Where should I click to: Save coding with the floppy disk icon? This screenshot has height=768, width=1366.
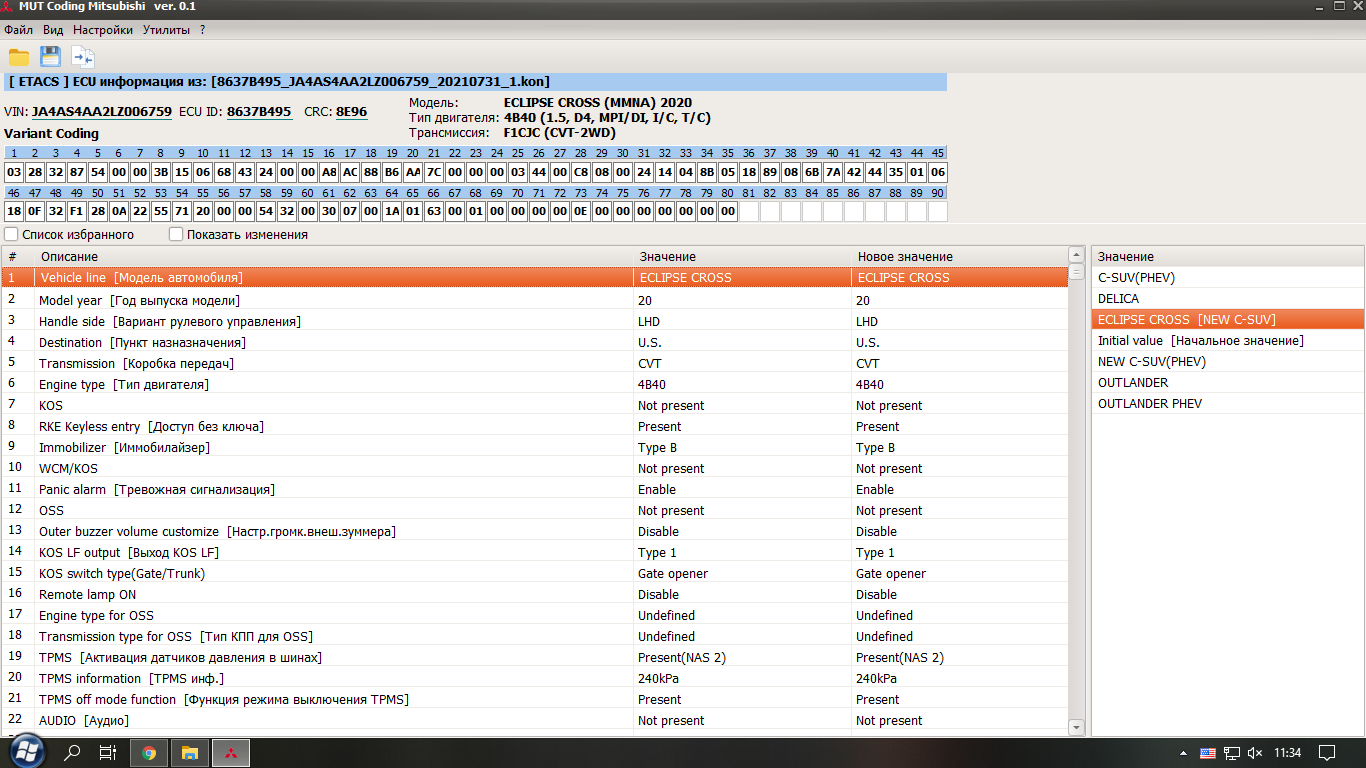point(50,57)
